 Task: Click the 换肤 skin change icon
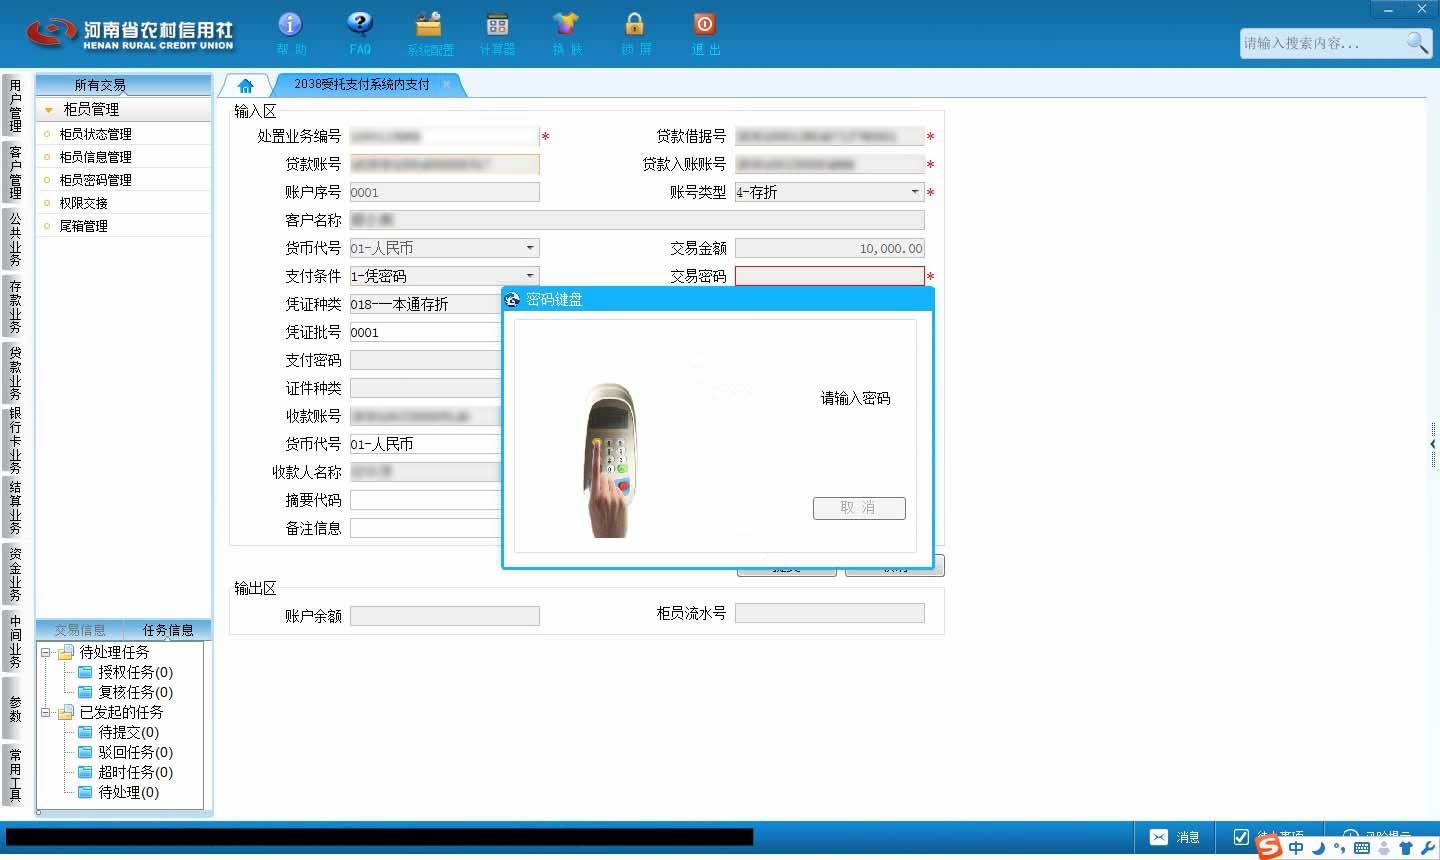point(566,24)
